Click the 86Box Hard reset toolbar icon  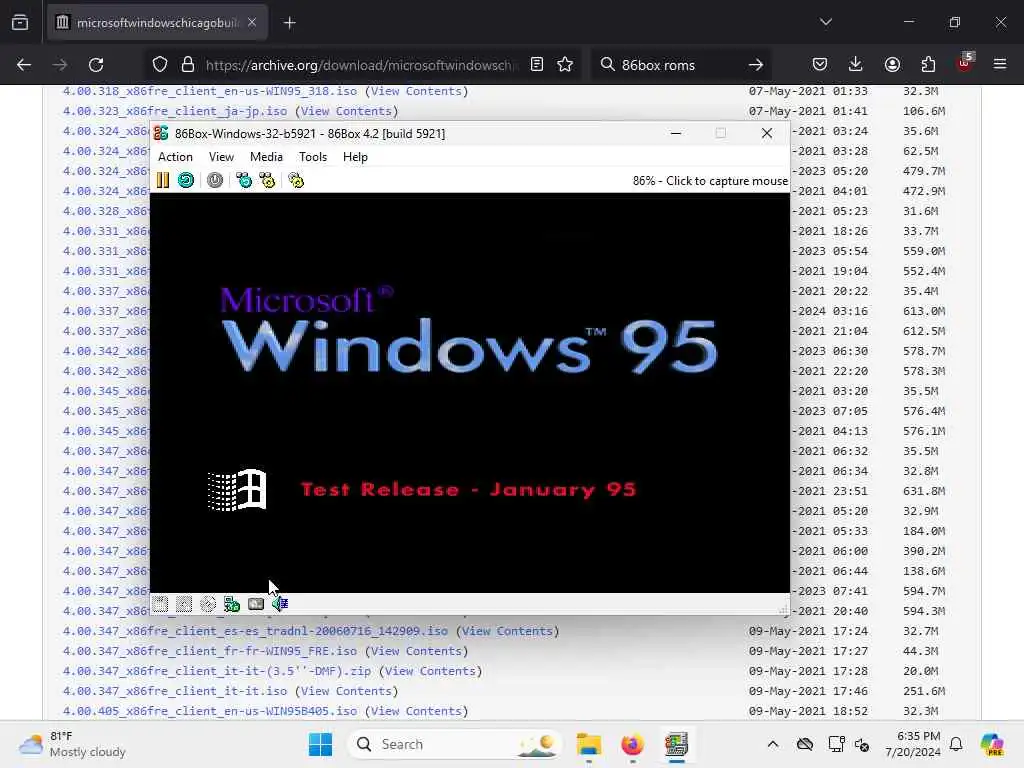[186, 180]
